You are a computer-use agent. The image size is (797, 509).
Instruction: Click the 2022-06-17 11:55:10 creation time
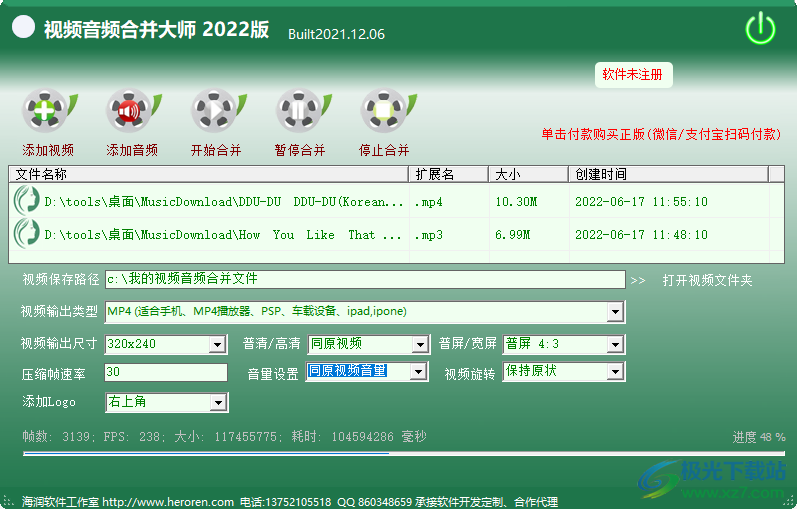coord(641,202)
